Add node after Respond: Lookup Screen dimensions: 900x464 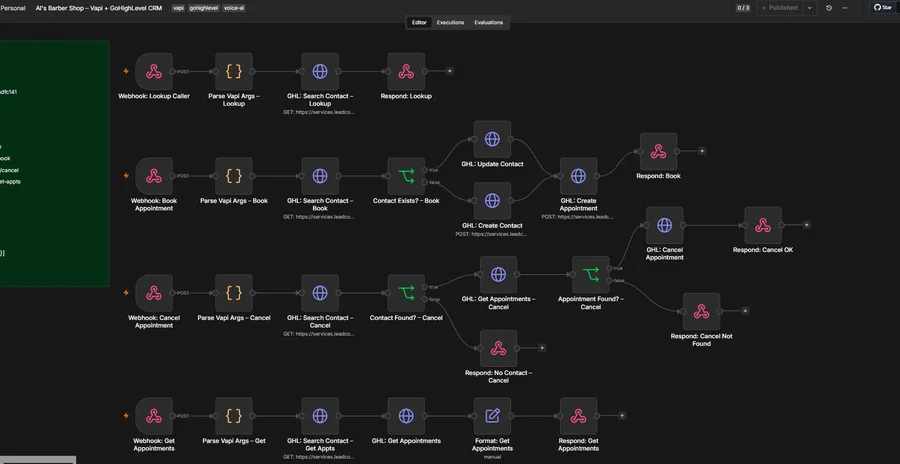pos(450,71)
